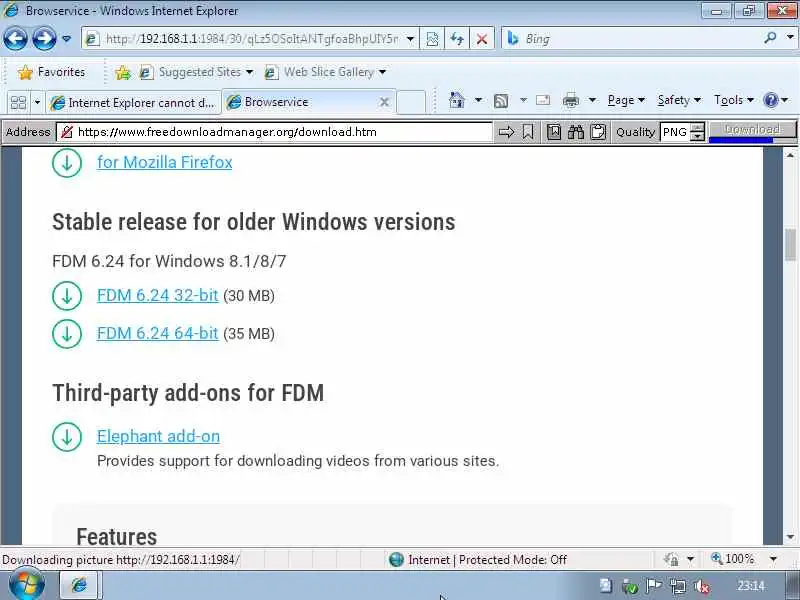Click the Browservice Address URL field
This screenshot has height=600, width=800.
coord(274,132)
